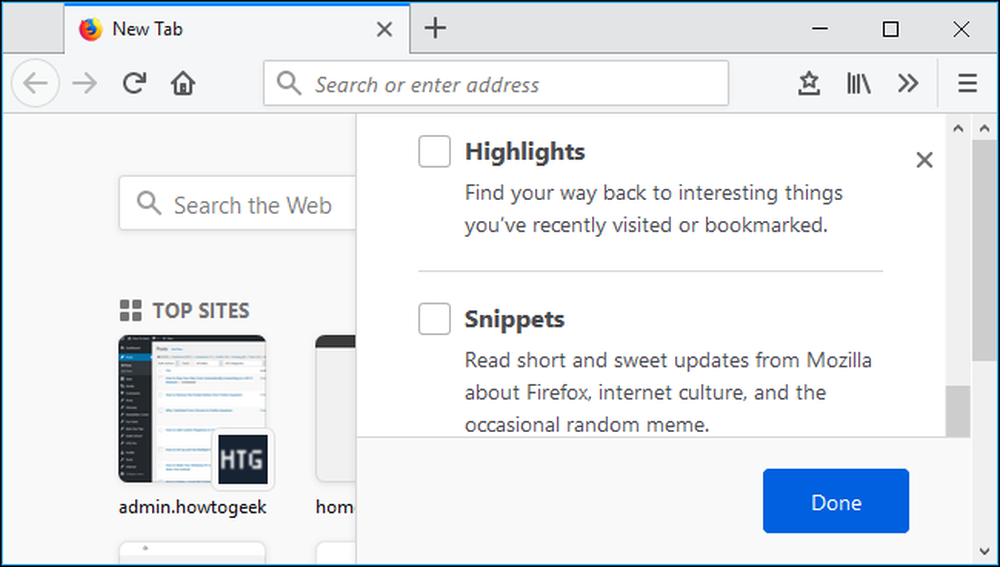Expand overflow toolbar items with double chevron

click(x=908, y=83)
